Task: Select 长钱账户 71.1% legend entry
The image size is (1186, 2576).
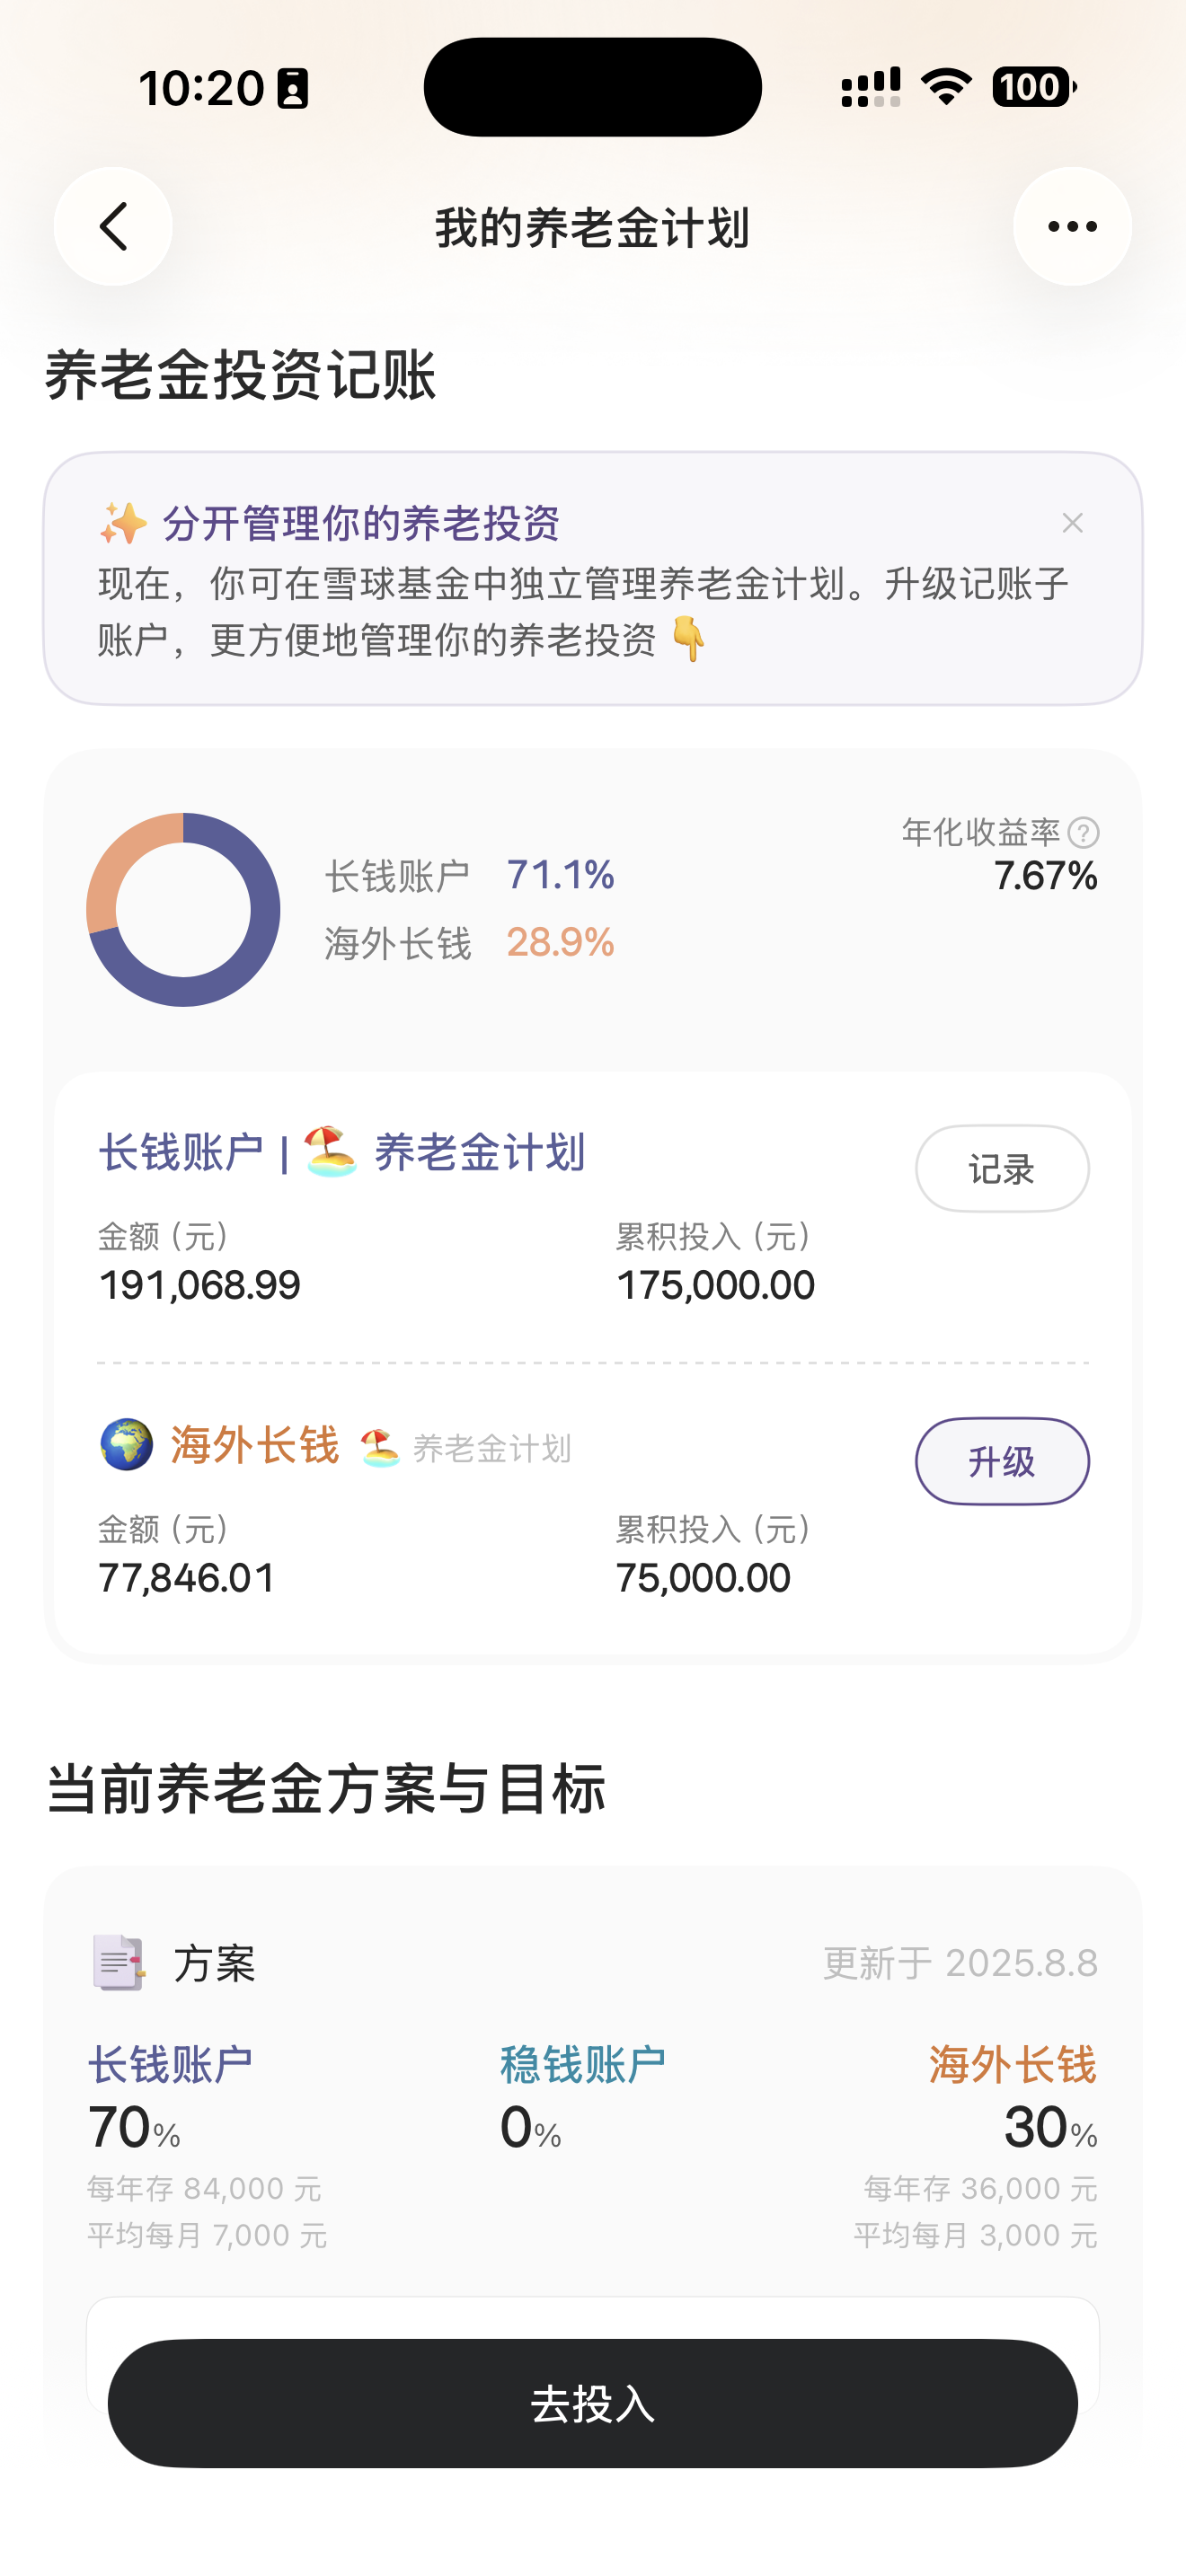Action: click(469, 875)
